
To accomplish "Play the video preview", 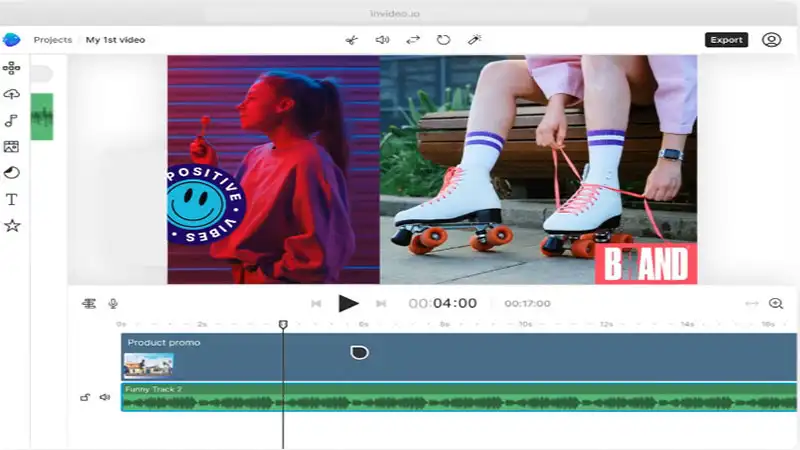I will (348, 303).
